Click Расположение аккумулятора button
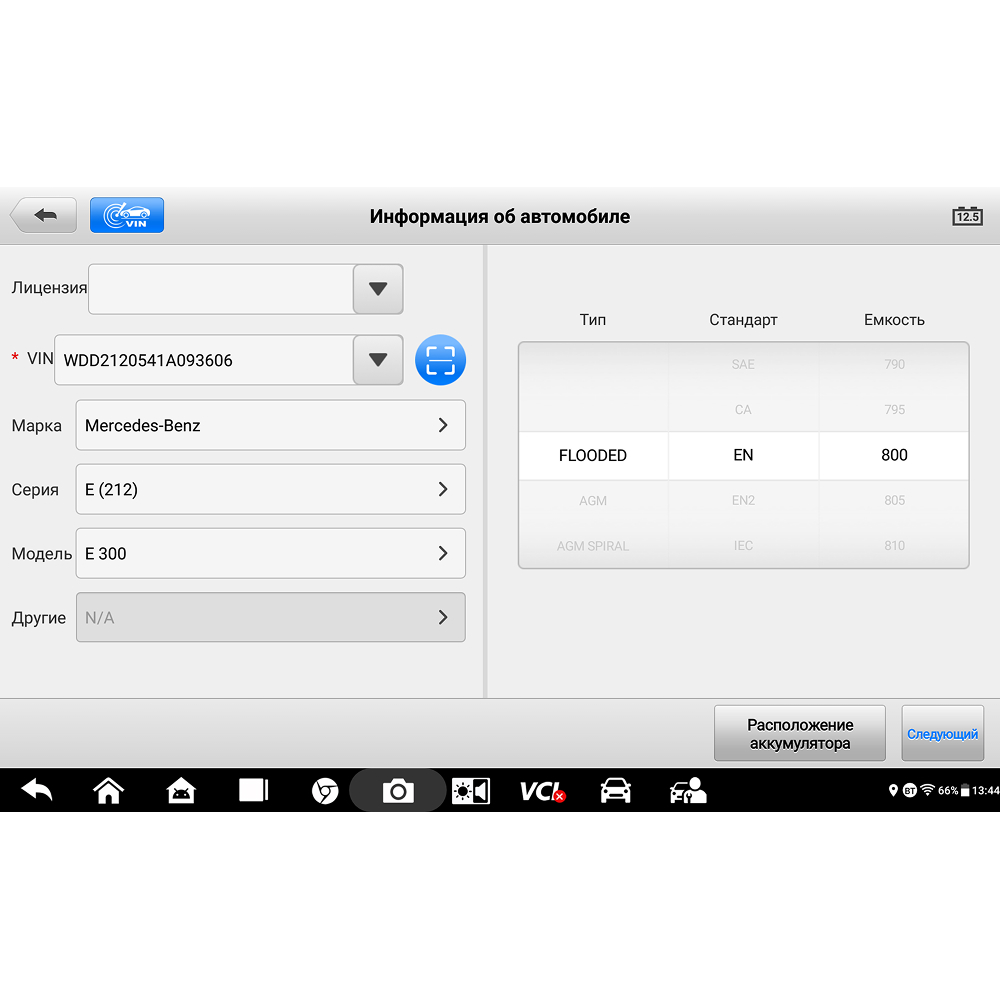This screenshot has width=1000, height=1000. (799, 734)
